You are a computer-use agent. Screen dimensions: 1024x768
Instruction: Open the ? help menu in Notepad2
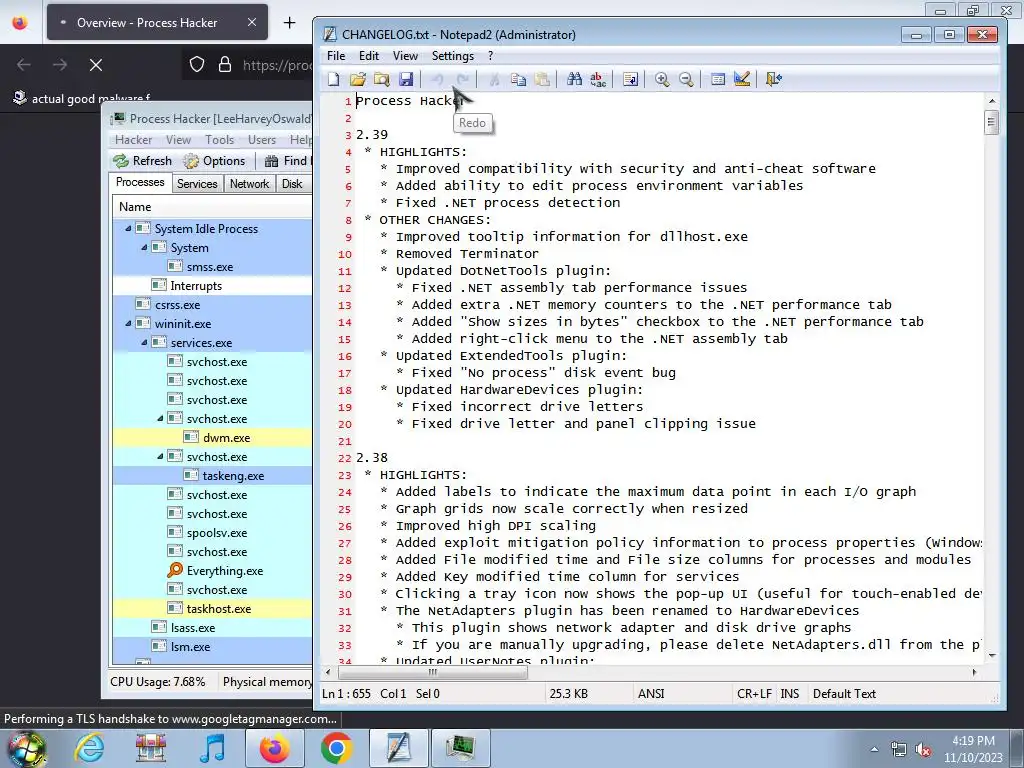(x=490, y=56)
